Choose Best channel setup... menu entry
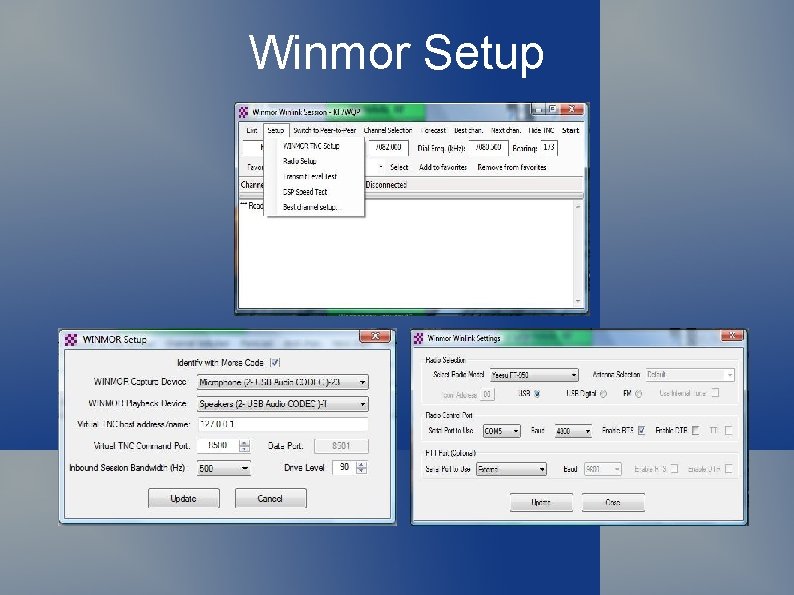794x595 pixels. tap(310, 207)
